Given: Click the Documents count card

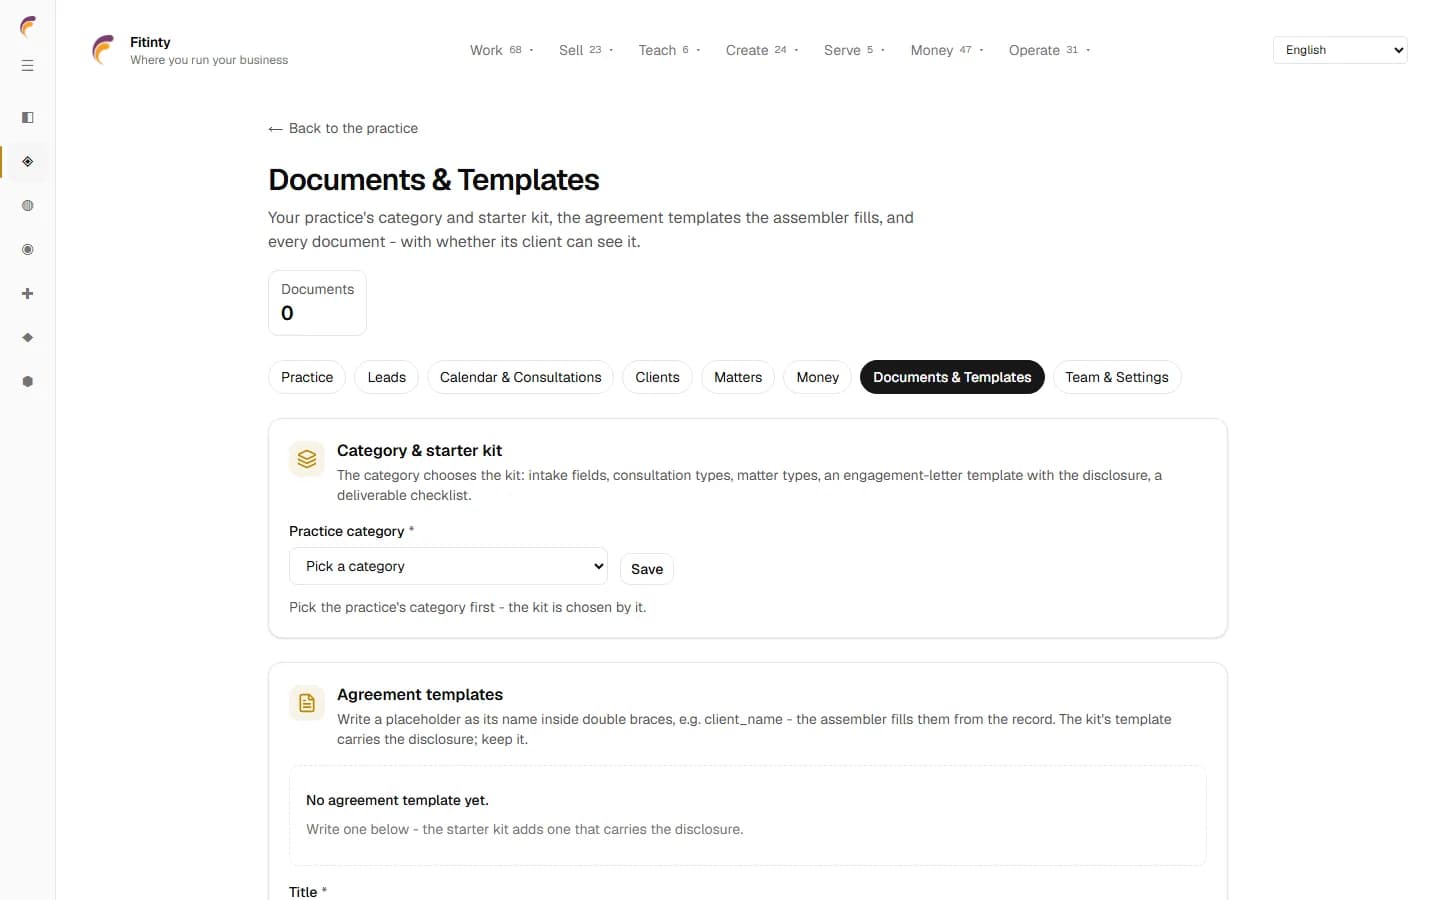Looking at the screenshot, I should 317,303.
